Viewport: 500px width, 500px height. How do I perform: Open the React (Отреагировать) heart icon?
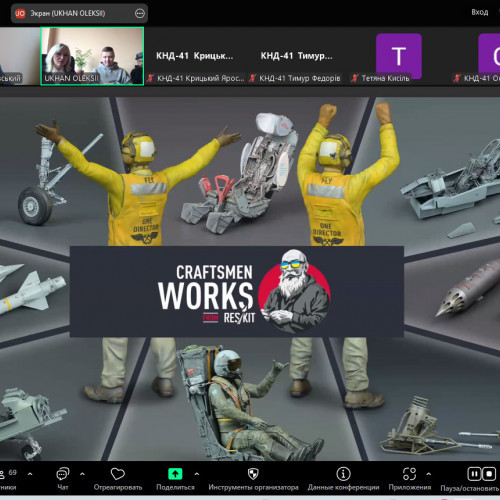point(118,474)
